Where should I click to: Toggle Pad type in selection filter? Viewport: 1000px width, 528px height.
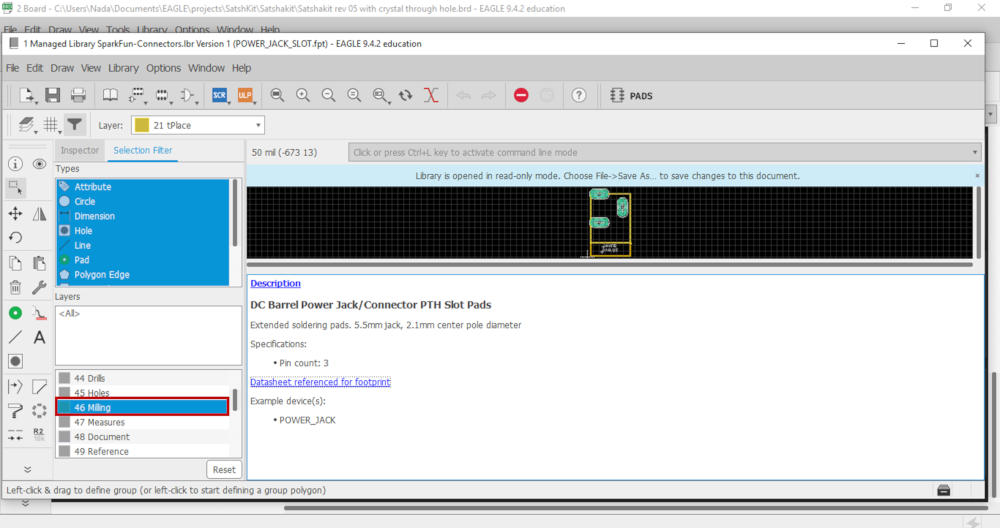click(x=142, y=260)
